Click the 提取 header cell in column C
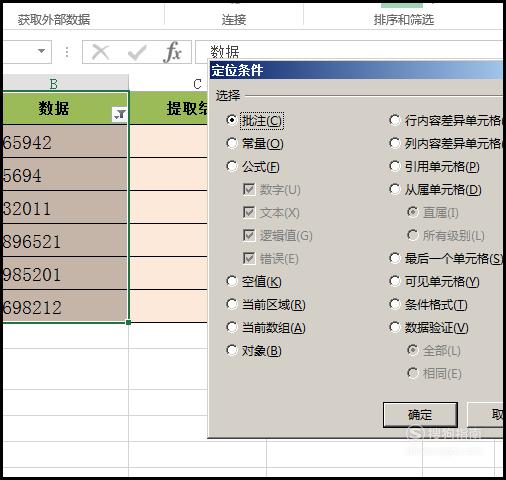 pos(168,108)
